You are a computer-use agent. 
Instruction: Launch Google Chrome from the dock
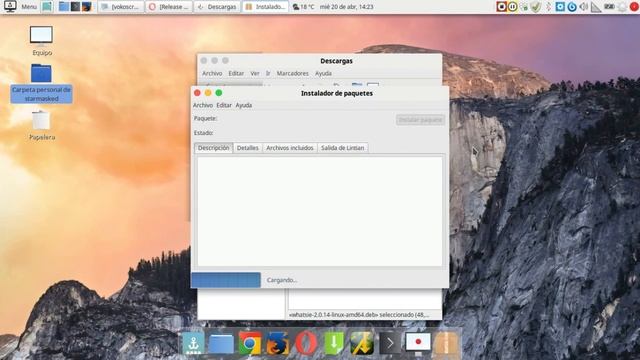250,343
